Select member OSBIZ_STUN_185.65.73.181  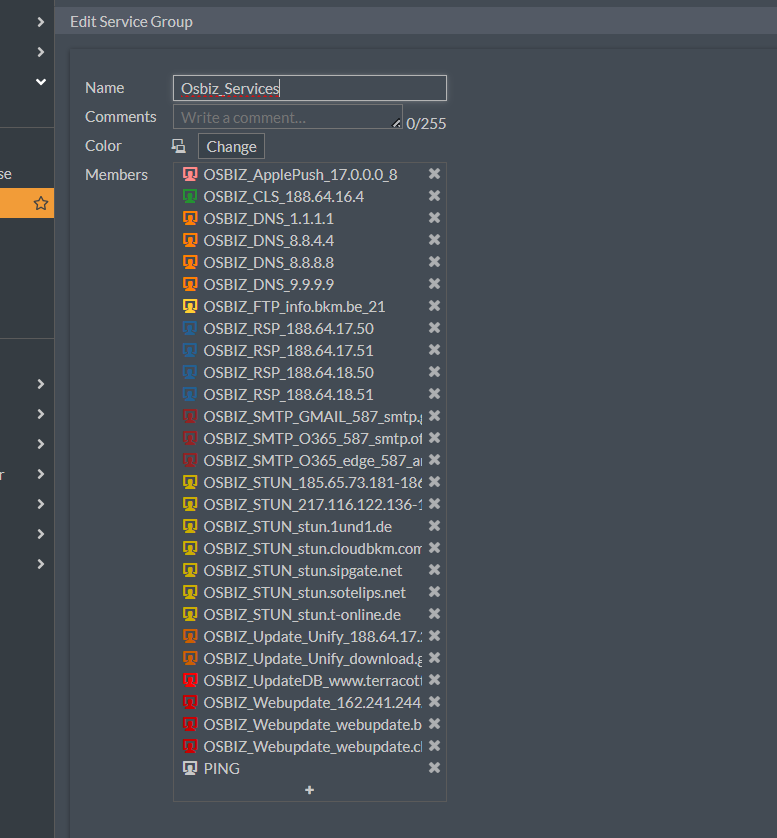pos(313,483)
